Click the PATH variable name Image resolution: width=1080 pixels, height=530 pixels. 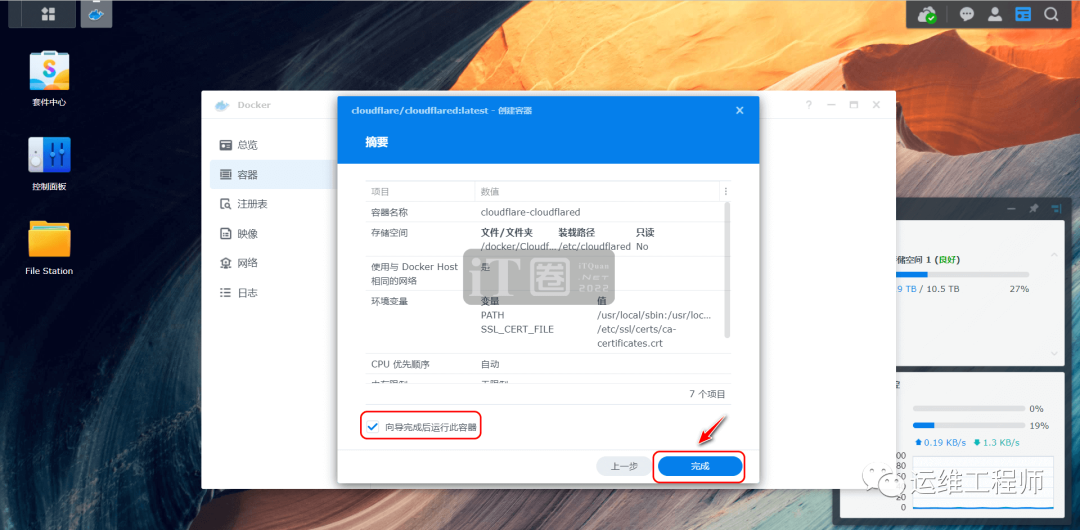pos(492,315)
